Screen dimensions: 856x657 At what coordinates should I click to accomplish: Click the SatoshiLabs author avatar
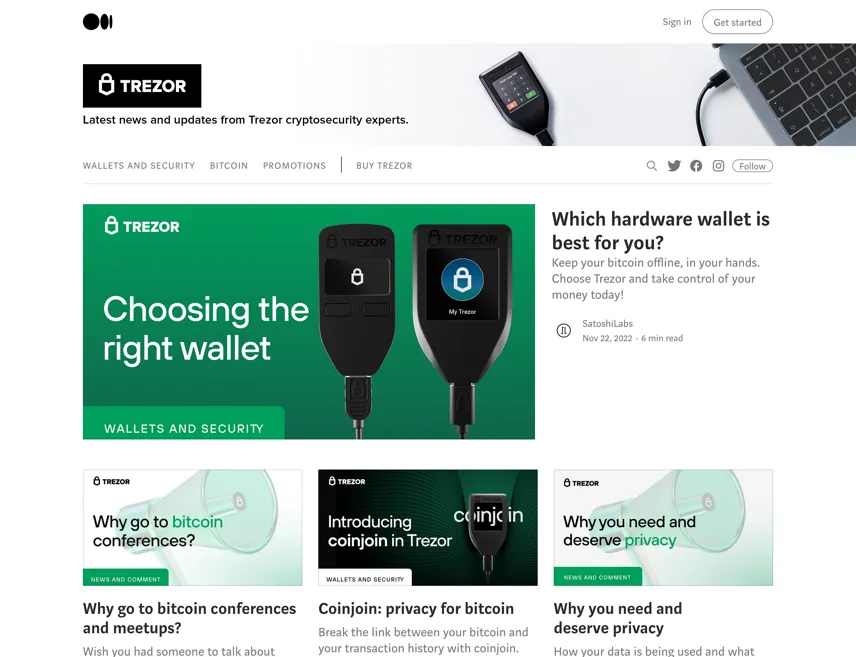tap(563, 330)
